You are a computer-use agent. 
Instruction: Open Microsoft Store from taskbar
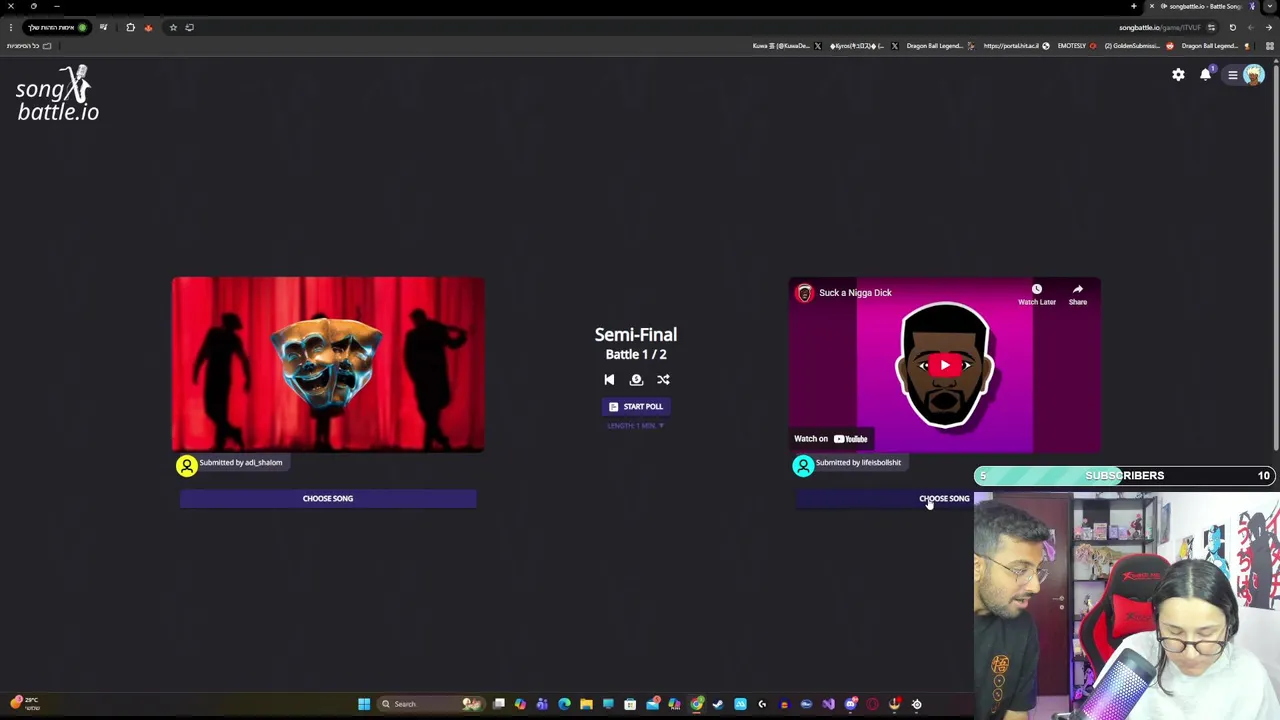(630, 704)
